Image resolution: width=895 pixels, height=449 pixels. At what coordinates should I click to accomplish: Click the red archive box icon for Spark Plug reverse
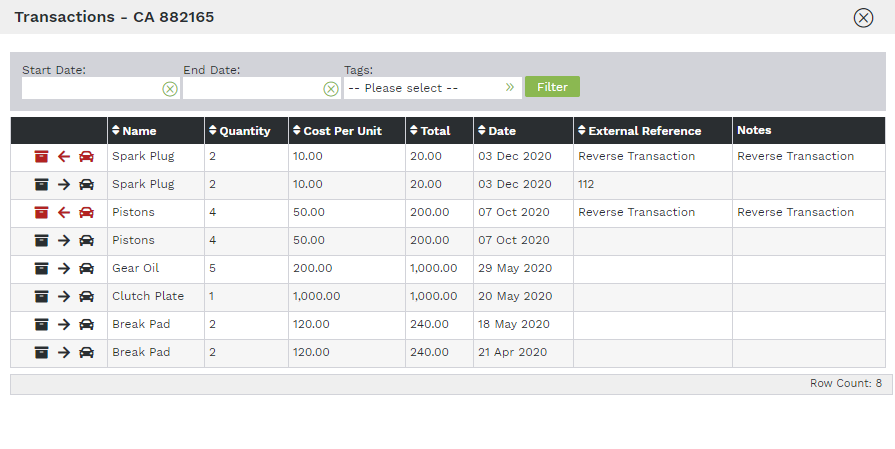pos(41,156)
